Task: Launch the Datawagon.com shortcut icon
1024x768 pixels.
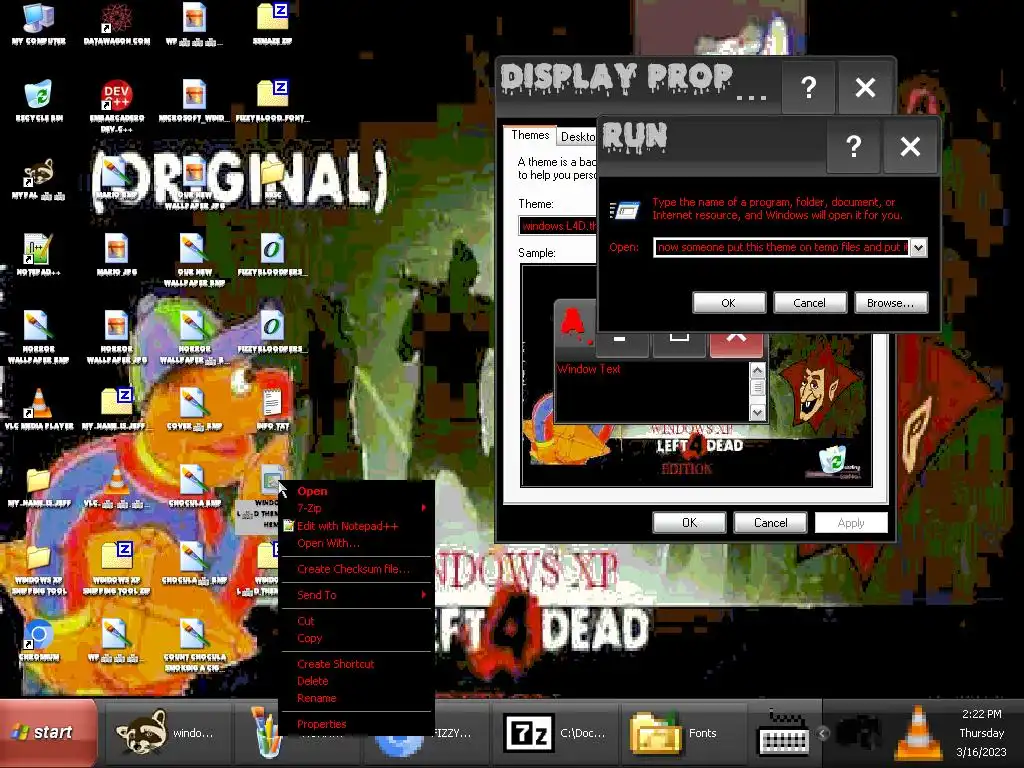Action: pyautogui.click(x=117, y=25)
